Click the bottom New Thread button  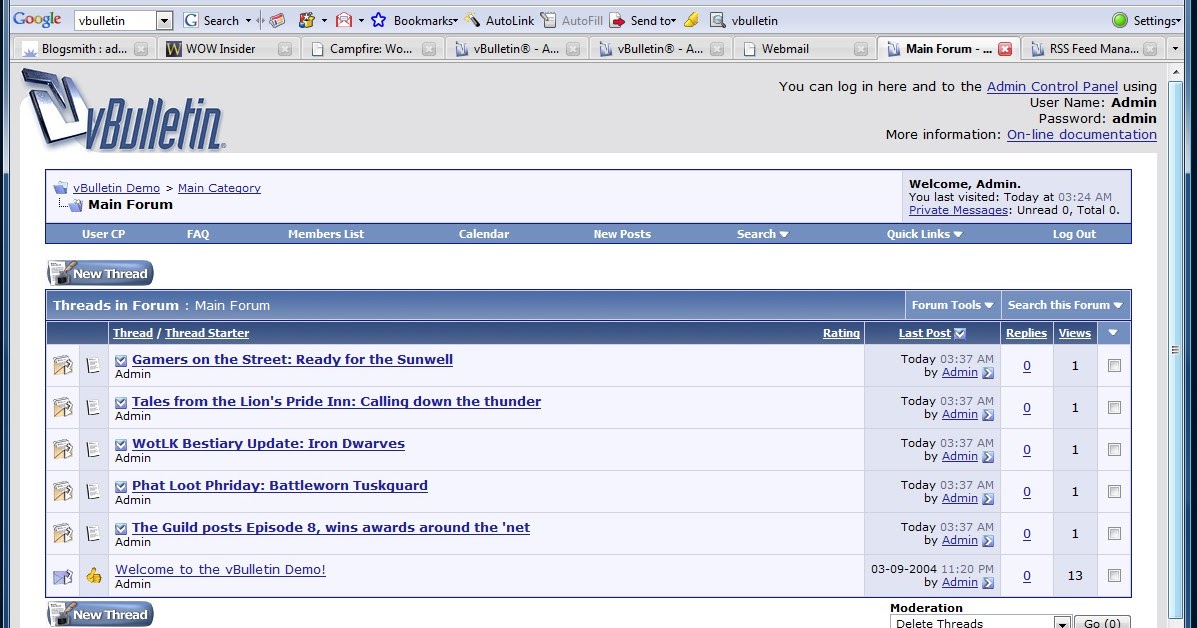pyautogui.click(x=100, y=614)
